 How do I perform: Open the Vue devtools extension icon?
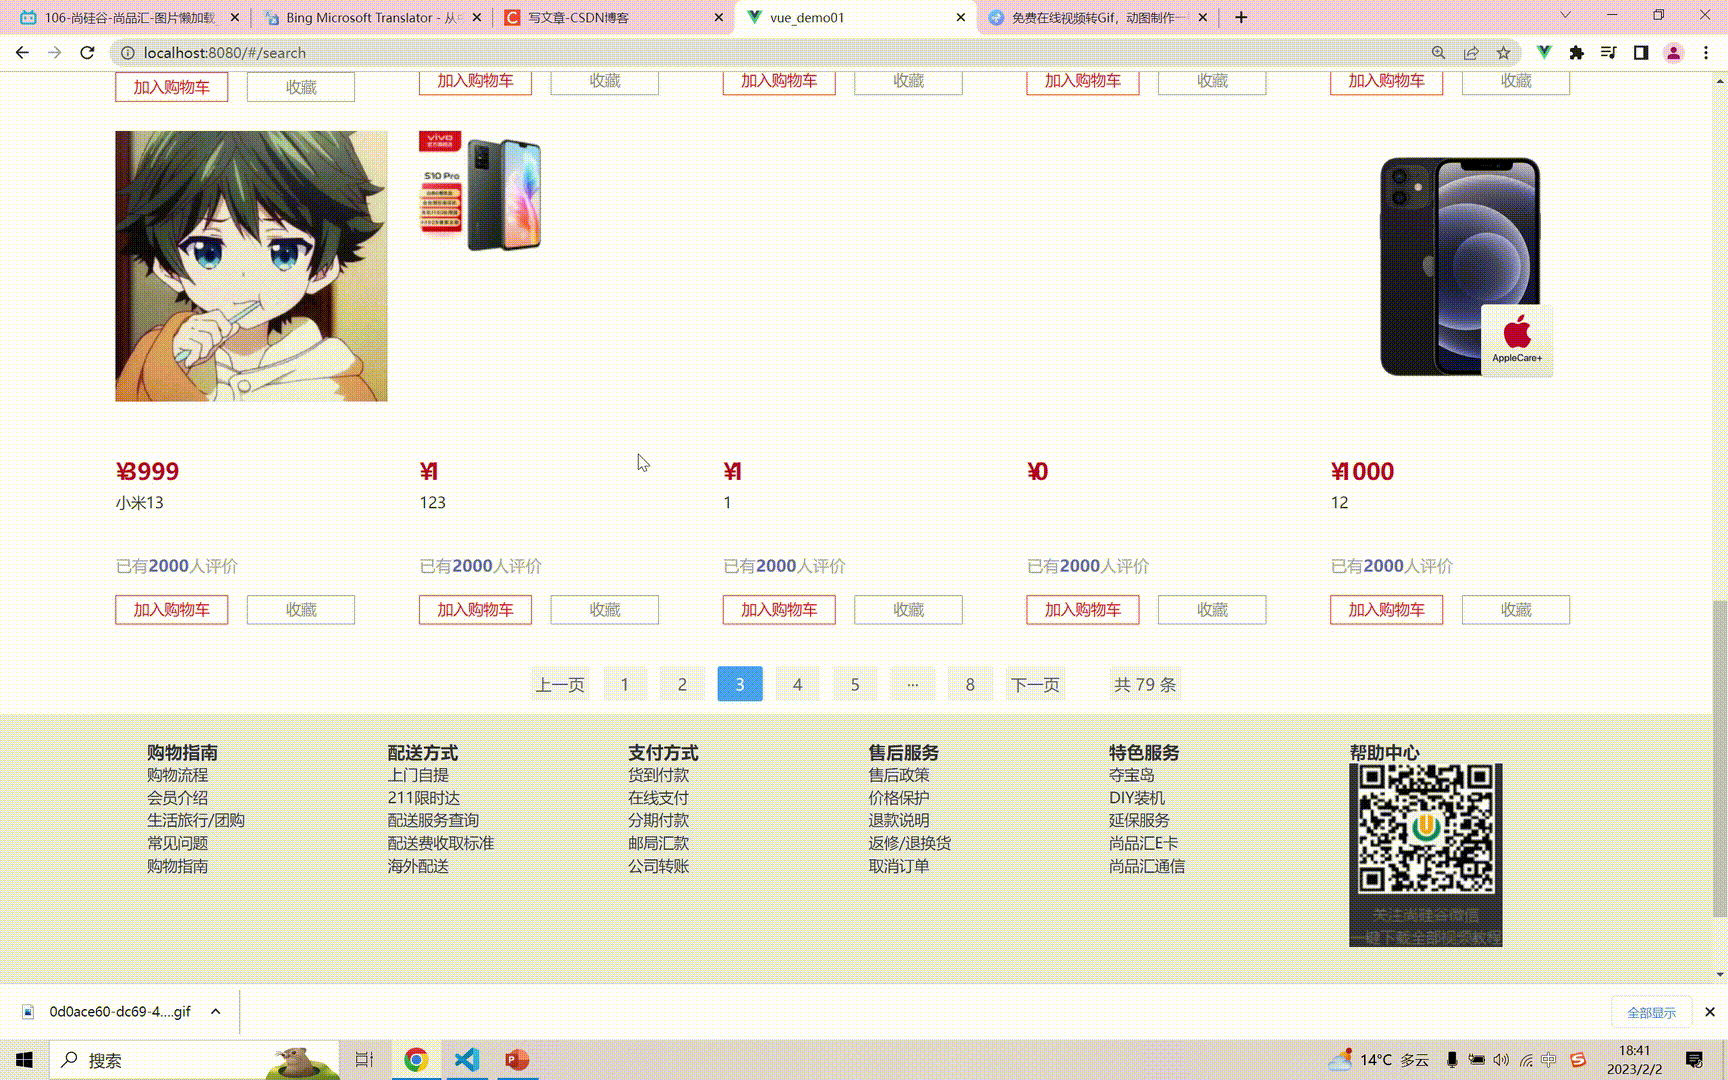point(1544,53)
